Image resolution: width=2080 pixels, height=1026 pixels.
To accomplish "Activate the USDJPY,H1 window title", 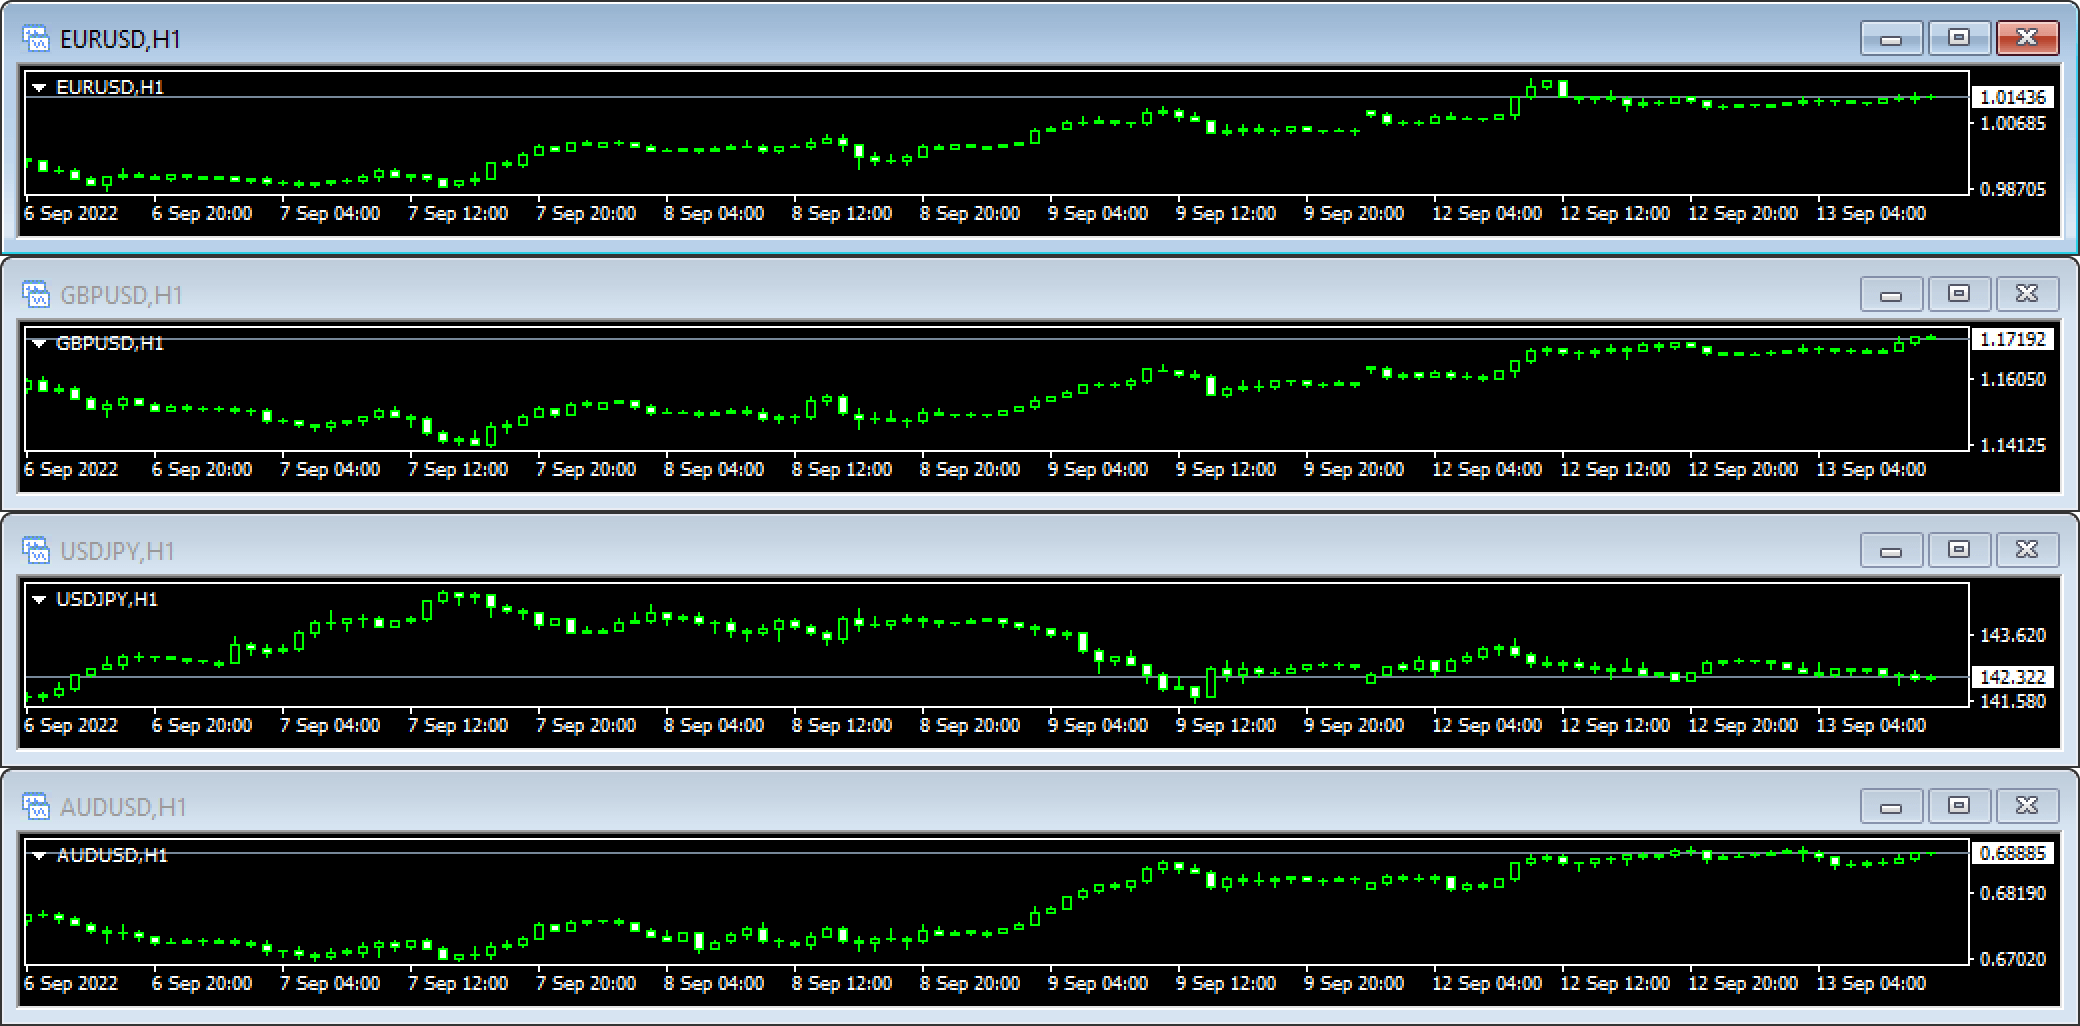I will click(117, 551).
